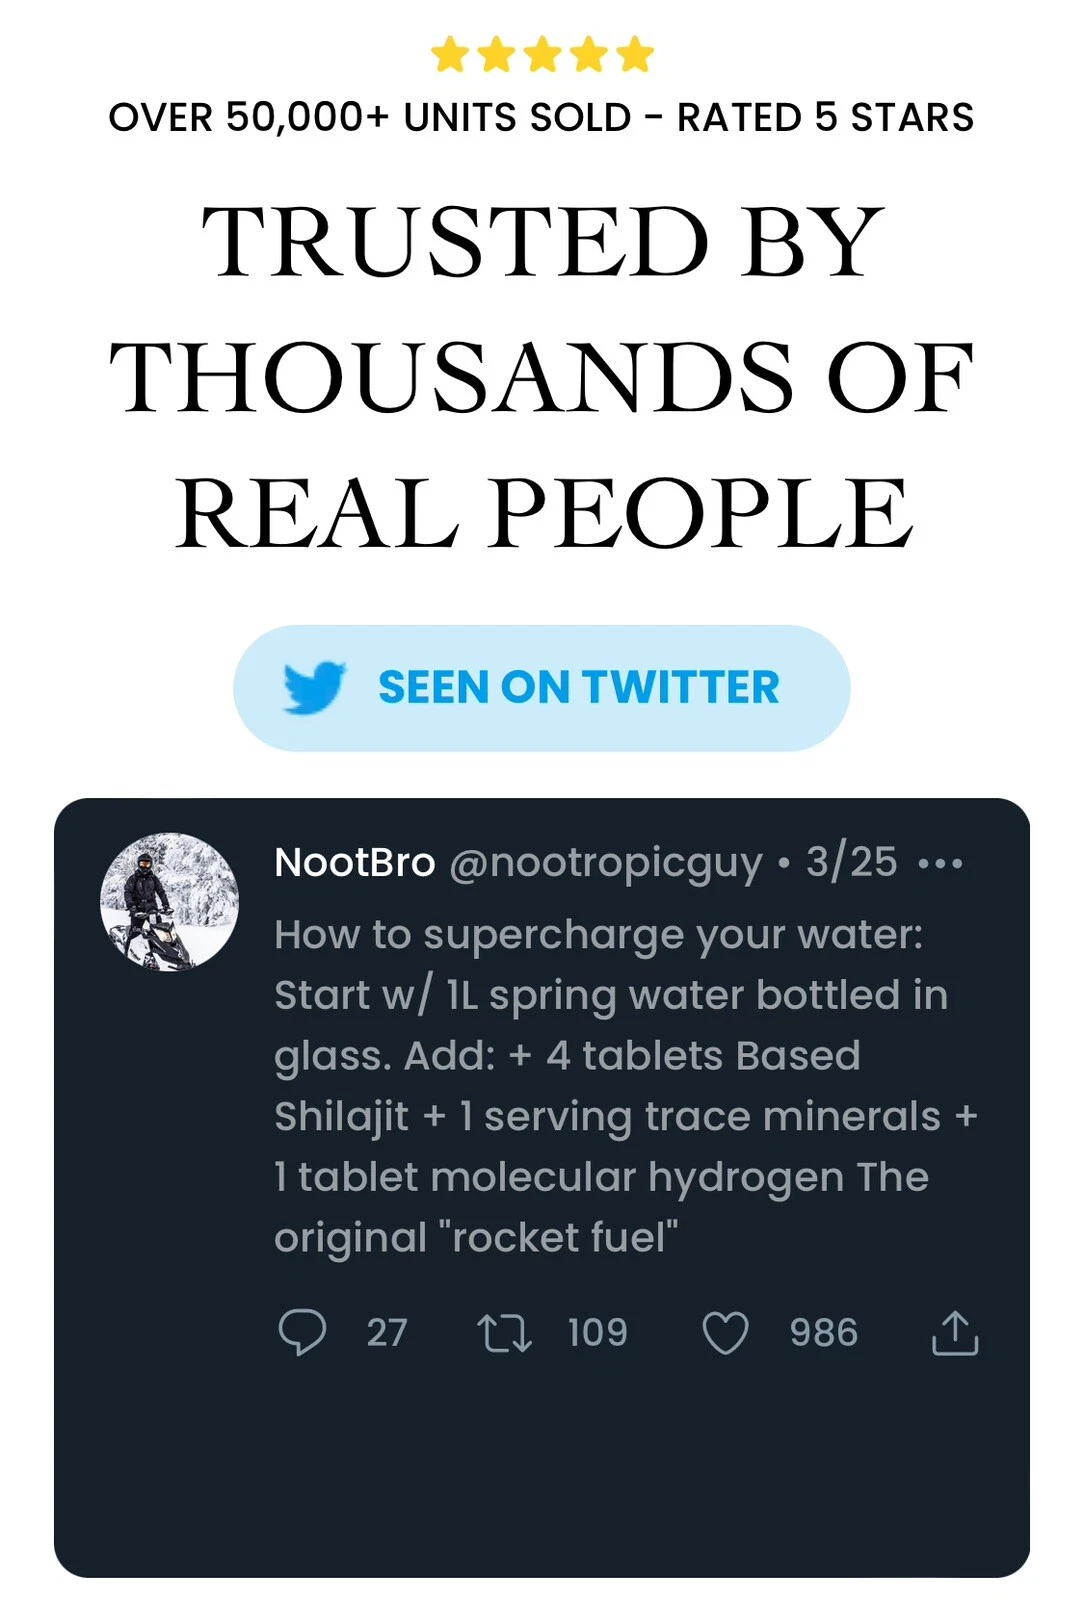Click the Seen on Twitter badge text
The image size is (1084, 1600).
tap(578, 688)
